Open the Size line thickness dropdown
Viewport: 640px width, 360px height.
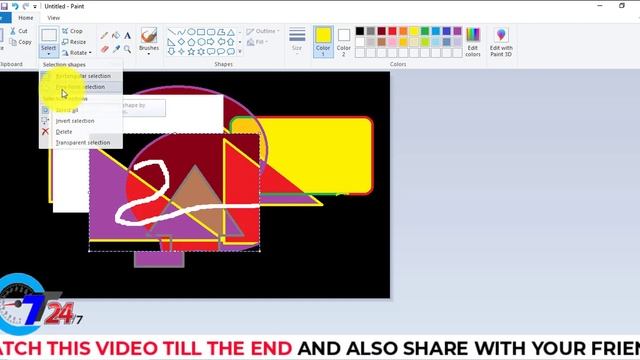tap(297, 41)
